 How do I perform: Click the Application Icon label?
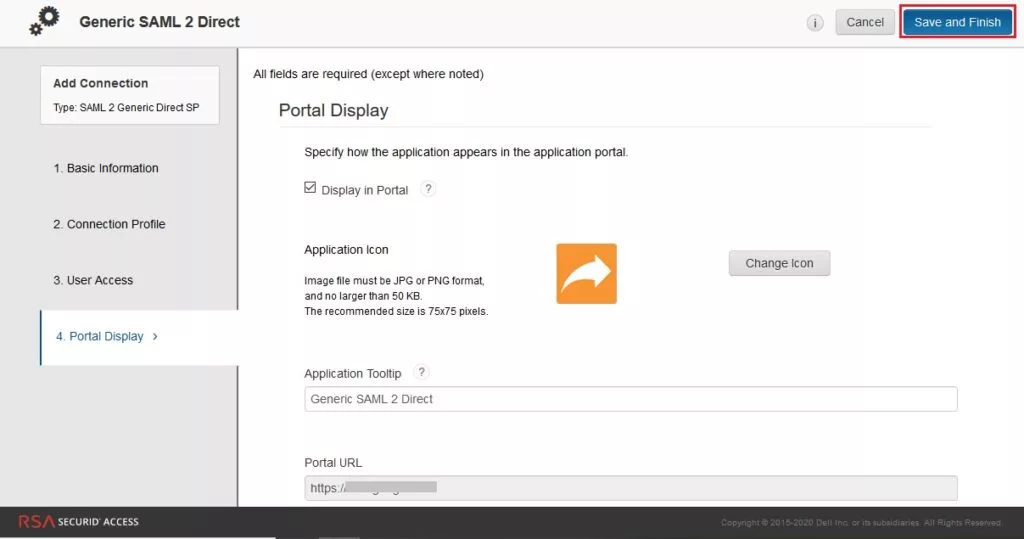click(346, 250)
